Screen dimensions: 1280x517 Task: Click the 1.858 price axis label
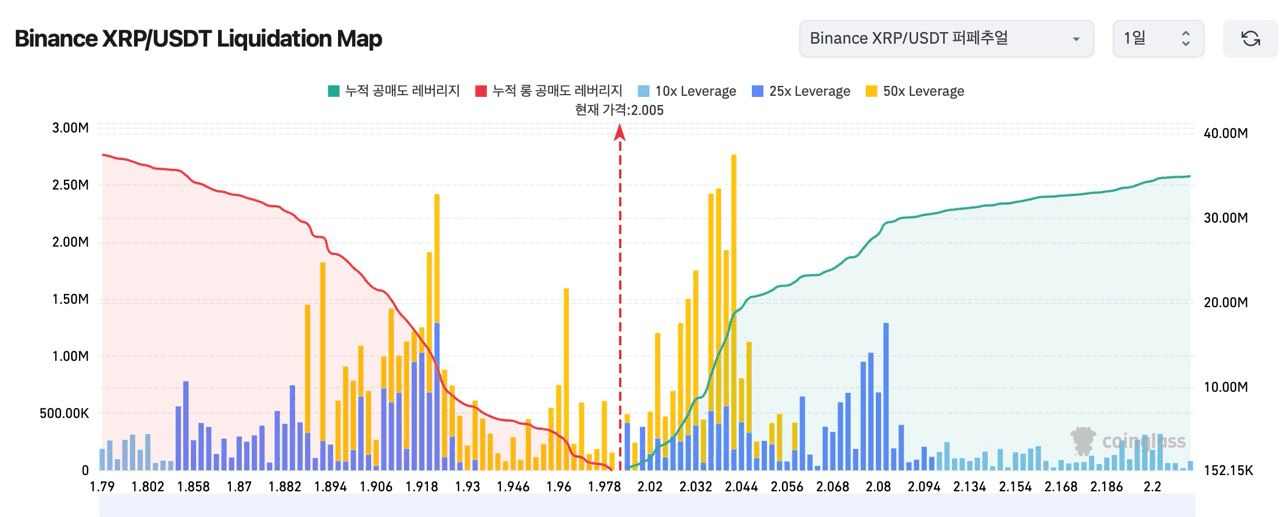pyautogui.click(x=193, y=487)
